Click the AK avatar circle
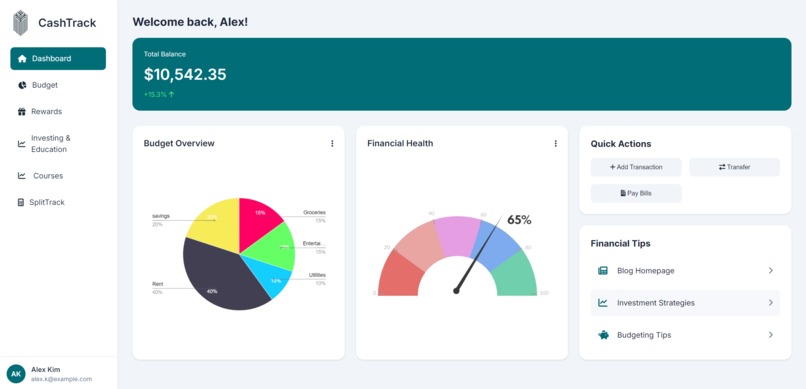The image size is (806, 389). click(16, 374)
